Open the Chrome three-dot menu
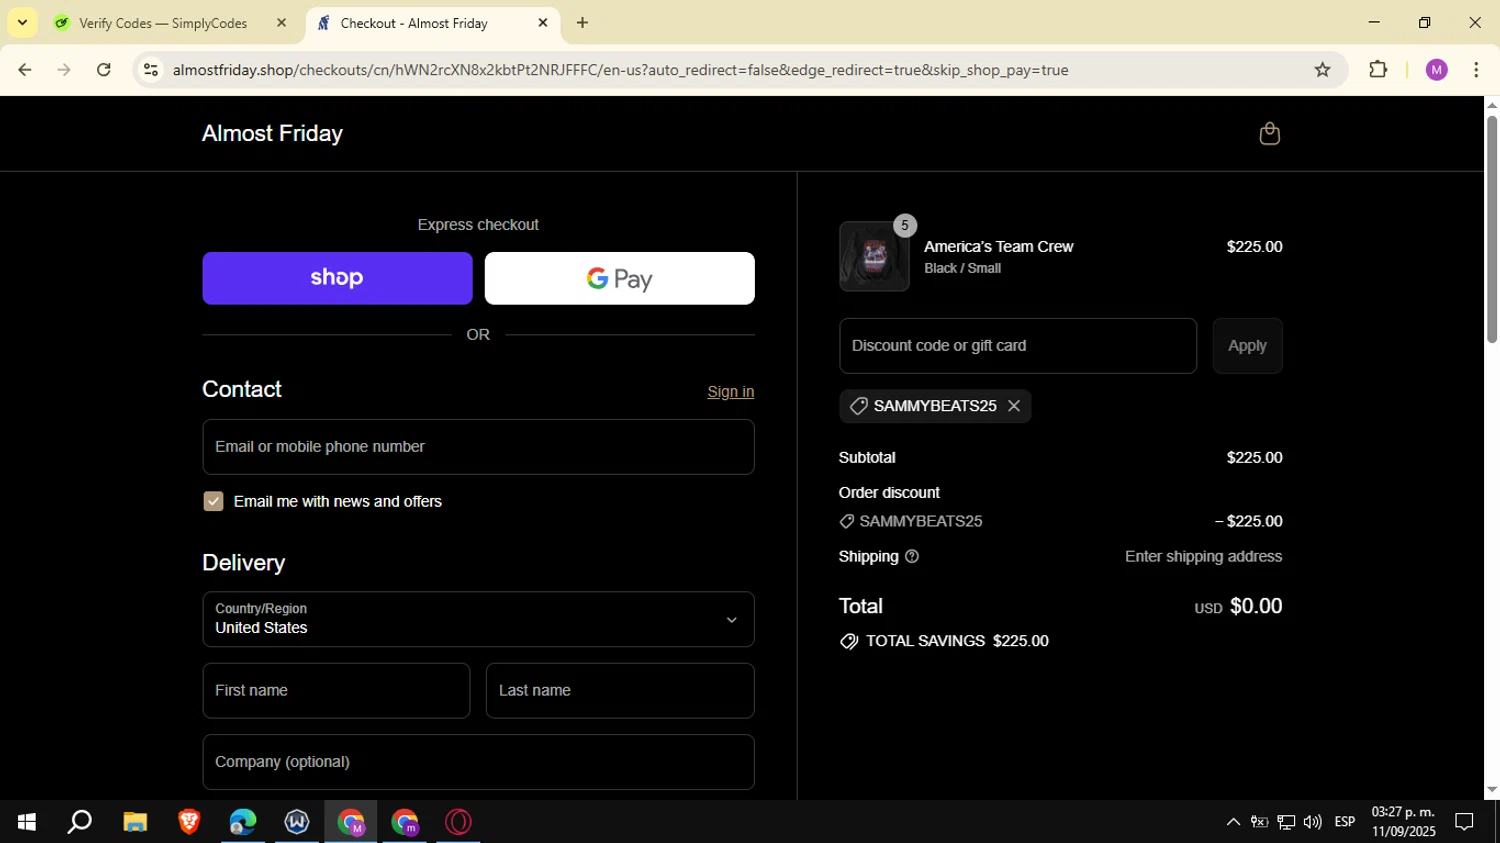This screenshot has width=1500, height=843. 1476,70
